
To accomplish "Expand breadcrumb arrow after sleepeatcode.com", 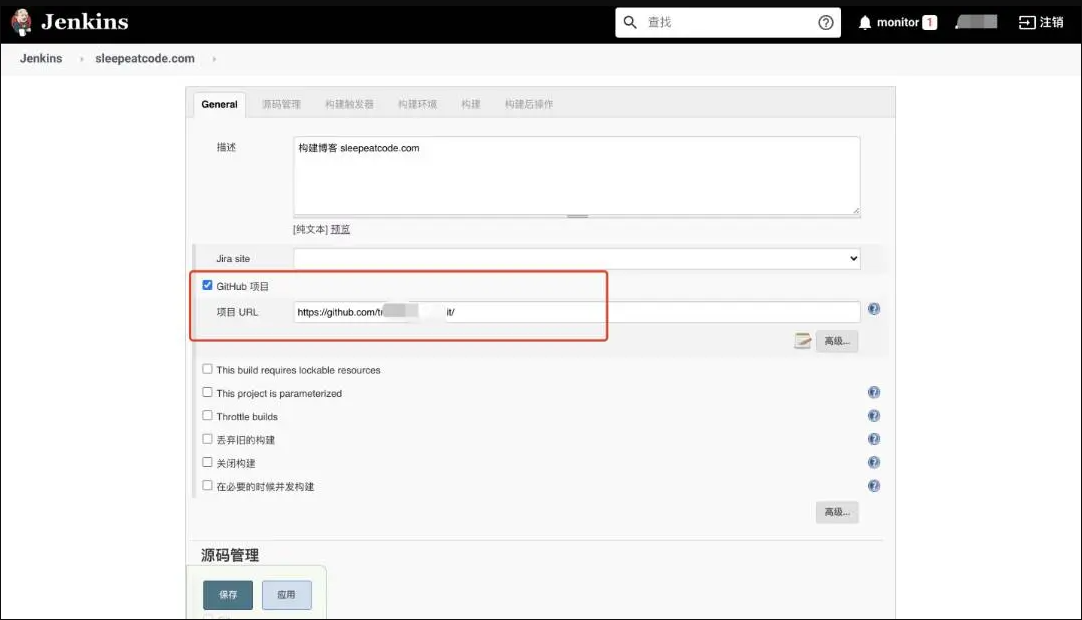I will (214, 59).
